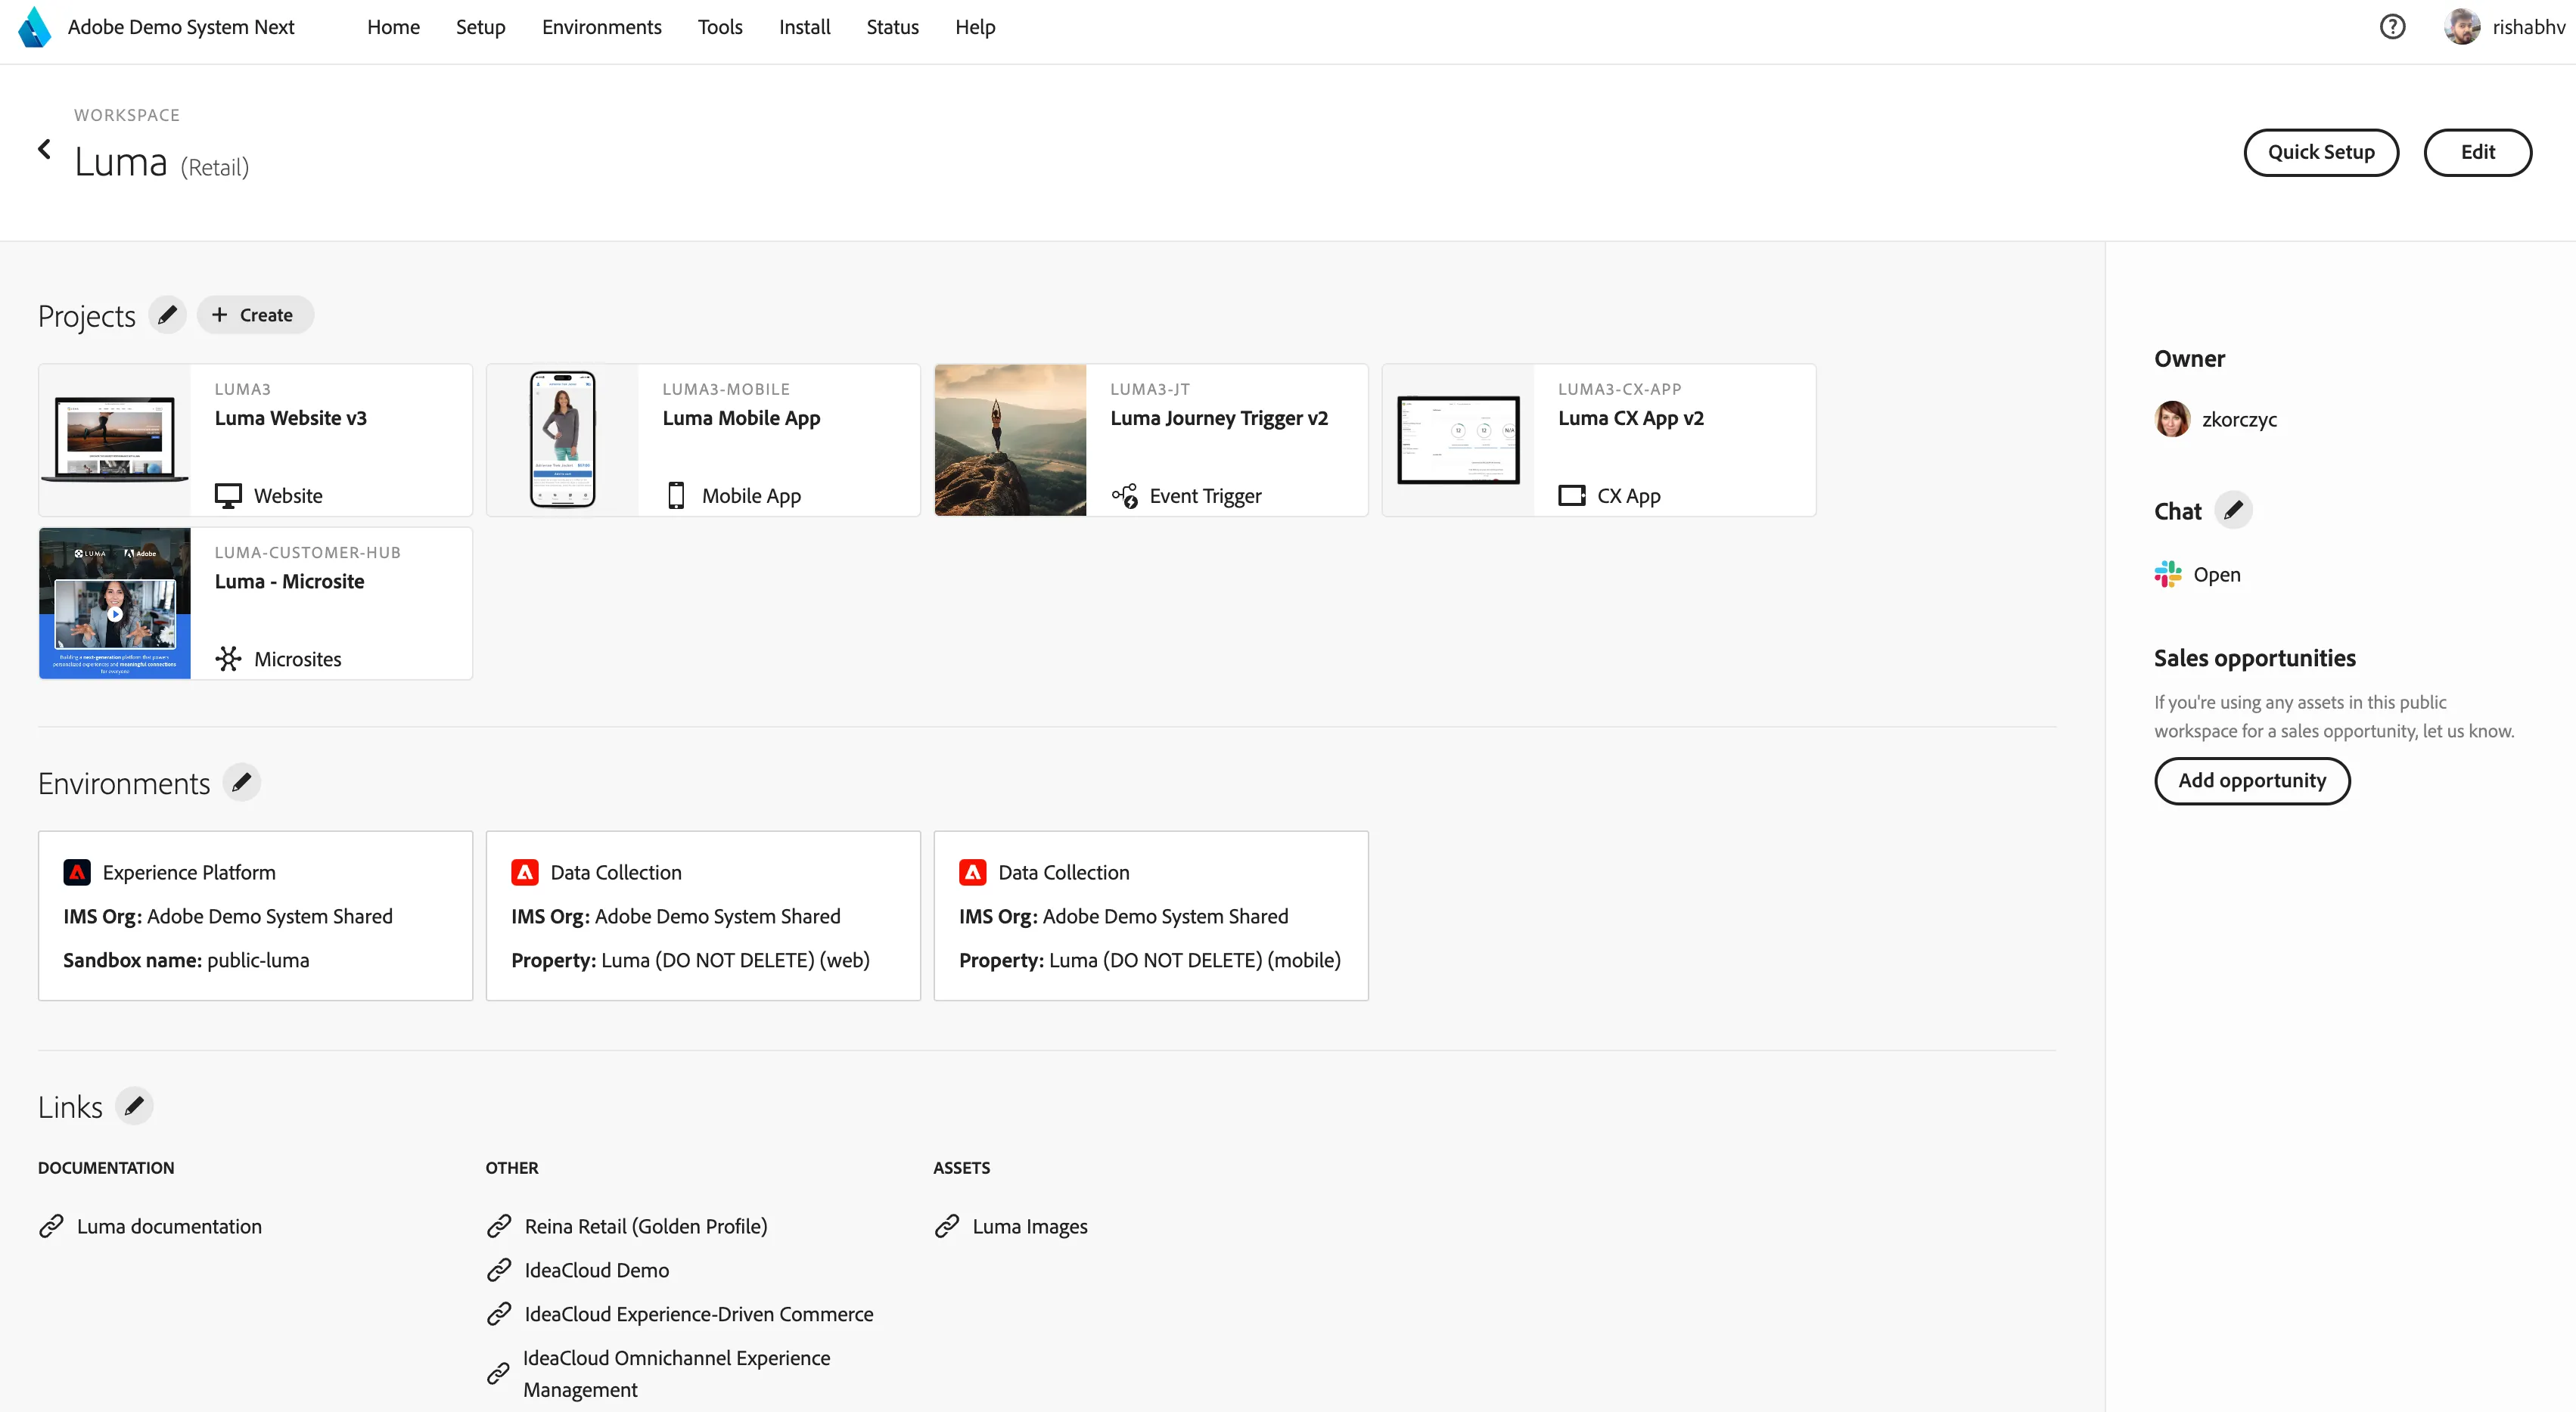Image resolution: width=2576 pixels, height=1412 pixels.
Task: Open IdeaCloud Omnichannel Experience Management link
Action: pos(676,1374)
